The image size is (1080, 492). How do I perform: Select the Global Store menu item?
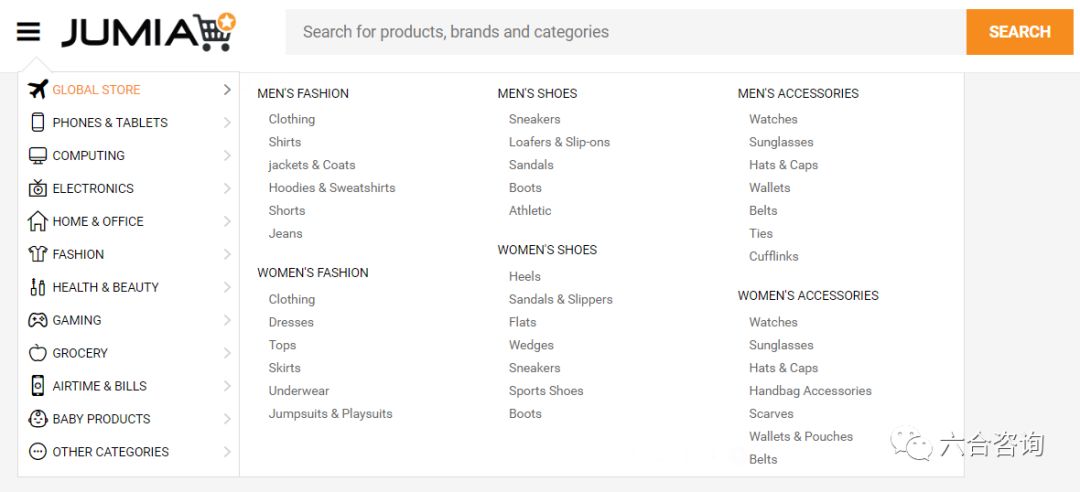point(96,89)
